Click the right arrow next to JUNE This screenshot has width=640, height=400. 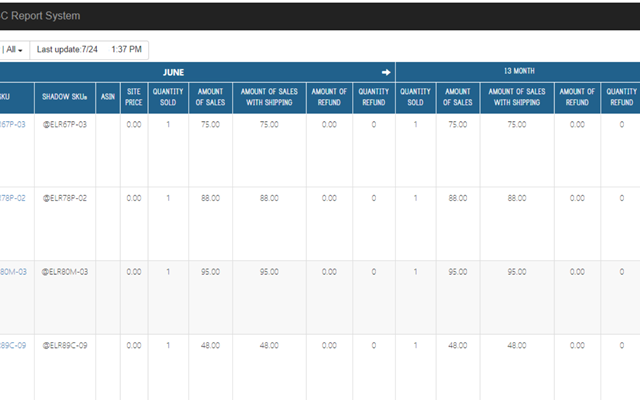(x=386, y=72)
